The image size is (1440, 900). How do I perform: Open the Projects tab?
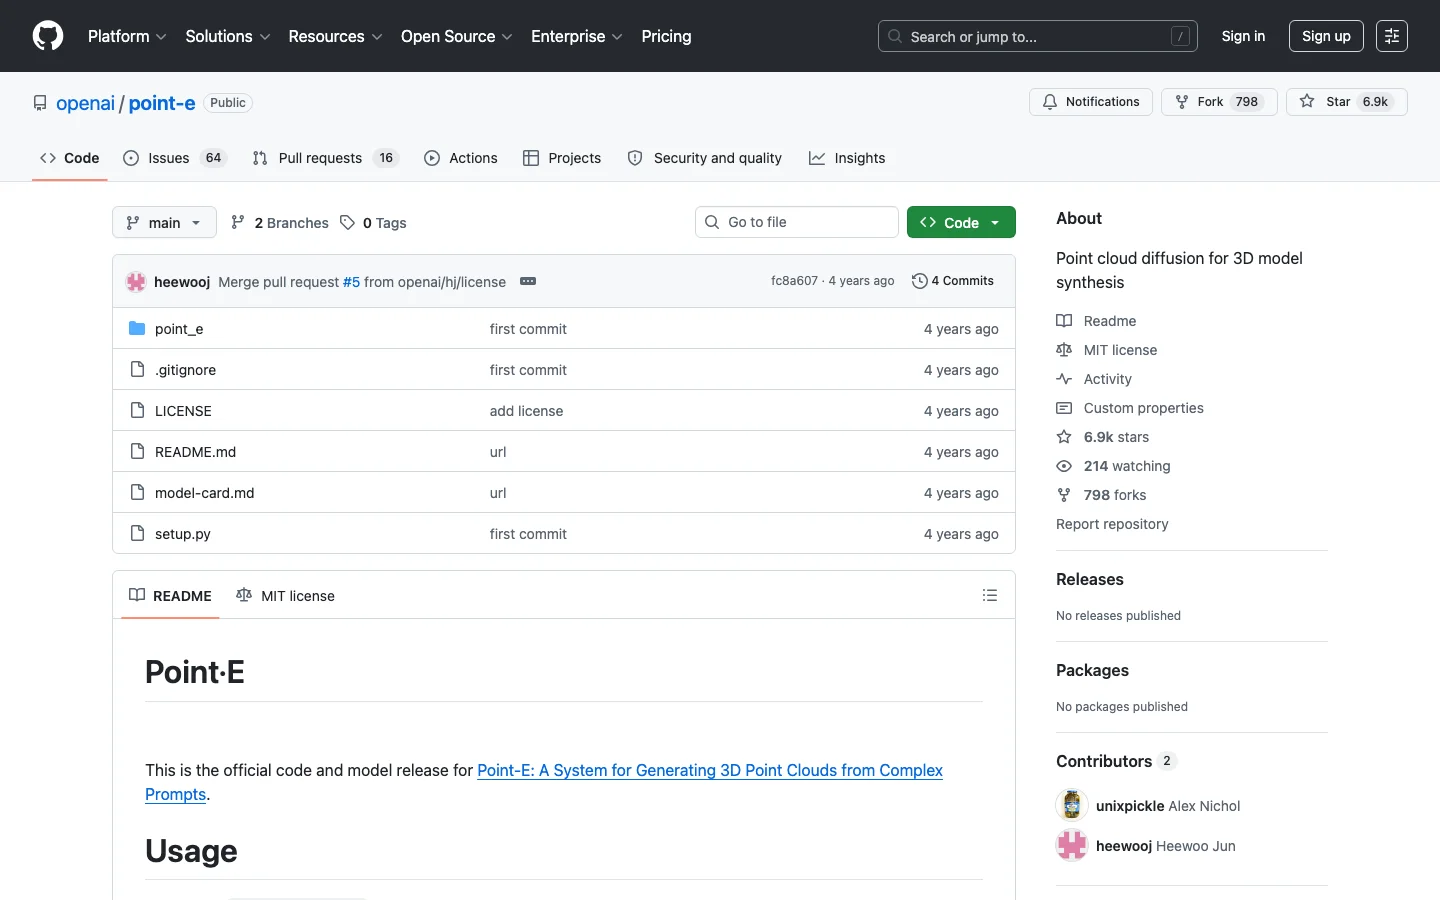coord(562,158)
